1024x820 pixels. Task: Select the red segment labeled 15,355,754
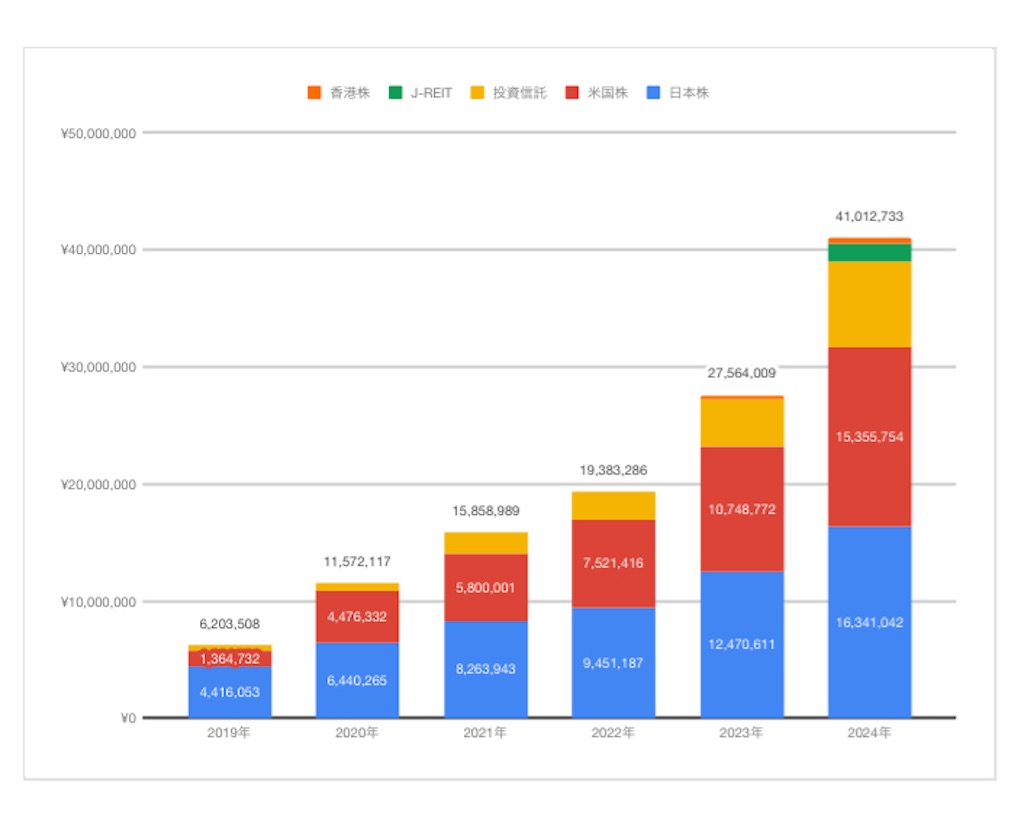[869, 437]
